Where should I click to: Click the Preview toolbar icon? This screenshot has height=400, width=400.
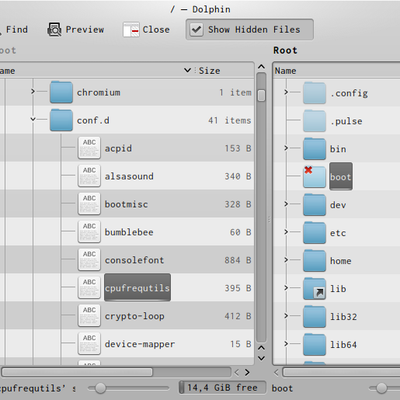(x=54, y=30)
